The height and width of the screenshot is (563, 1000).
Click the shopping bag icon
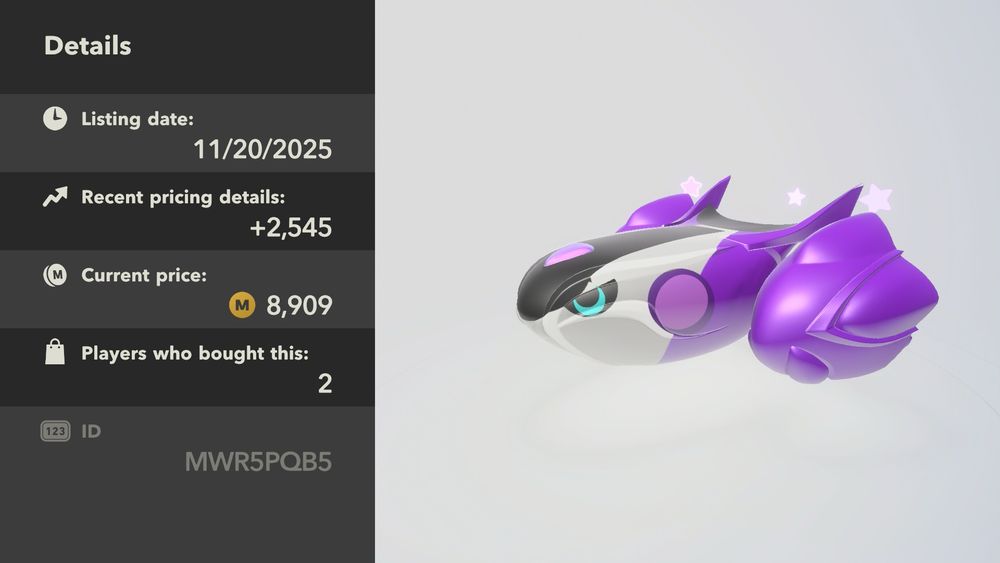55,352
